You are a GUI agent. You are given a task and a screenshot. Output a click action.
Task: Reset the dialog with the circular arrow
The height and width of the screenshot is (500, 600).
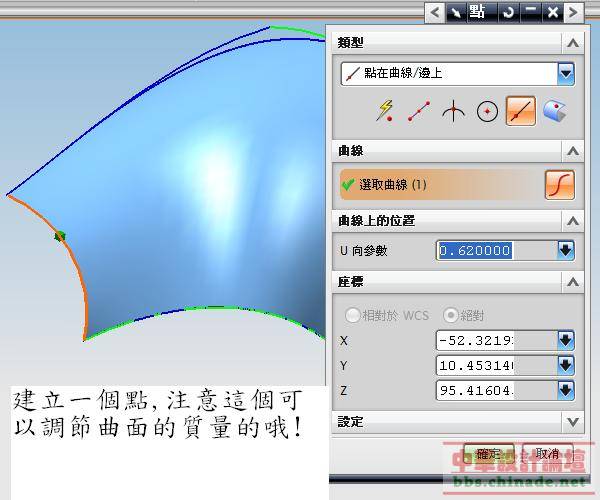[508, 13]
